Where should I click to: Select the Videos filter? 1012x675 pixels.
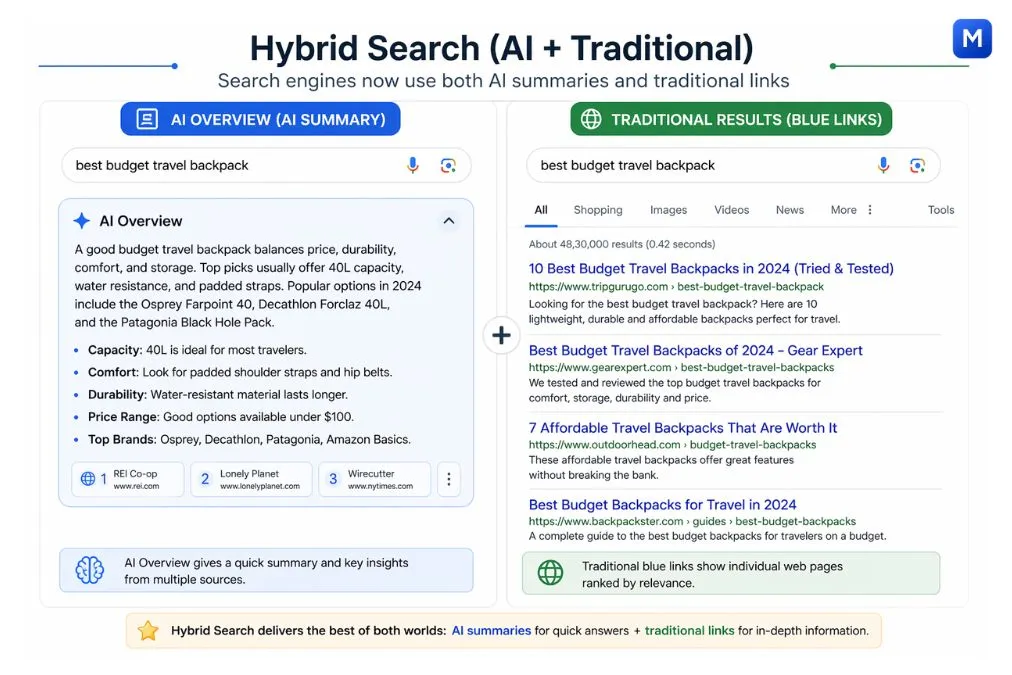731,210
